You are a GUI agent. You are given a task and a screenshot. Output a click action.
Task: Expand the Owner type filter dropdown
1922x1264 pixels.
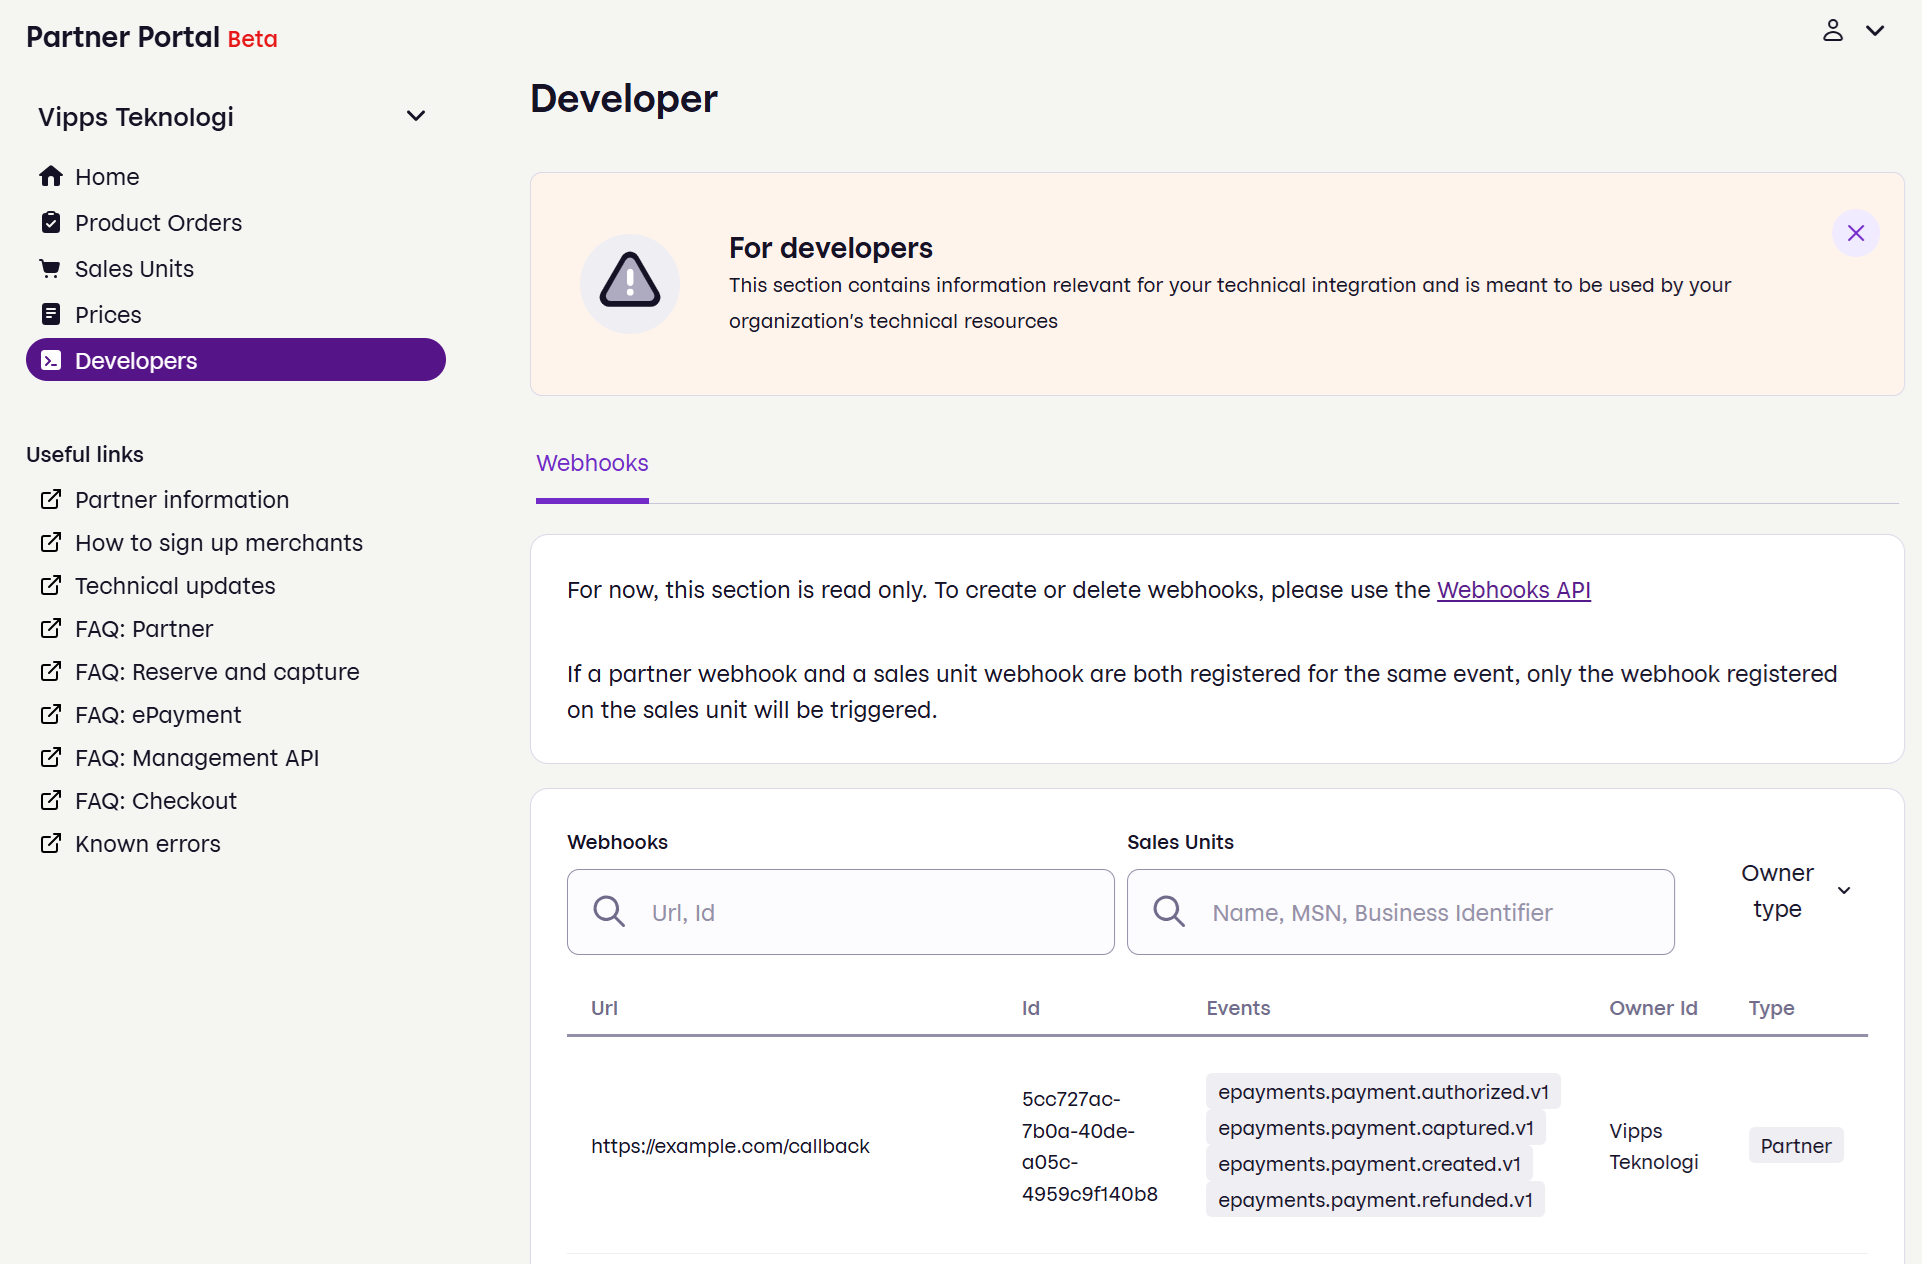pyautogui.click(x=1791, y=890)
